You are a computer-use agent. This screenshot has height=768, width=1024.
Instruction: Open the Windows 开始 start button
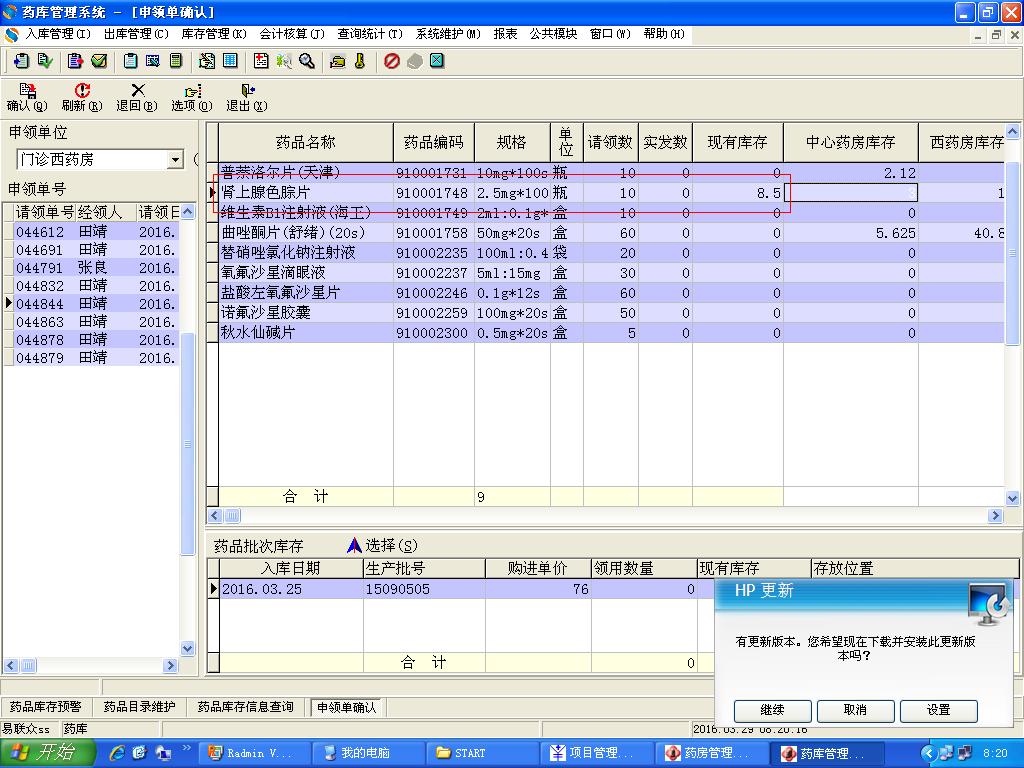[x=47, y=753]
